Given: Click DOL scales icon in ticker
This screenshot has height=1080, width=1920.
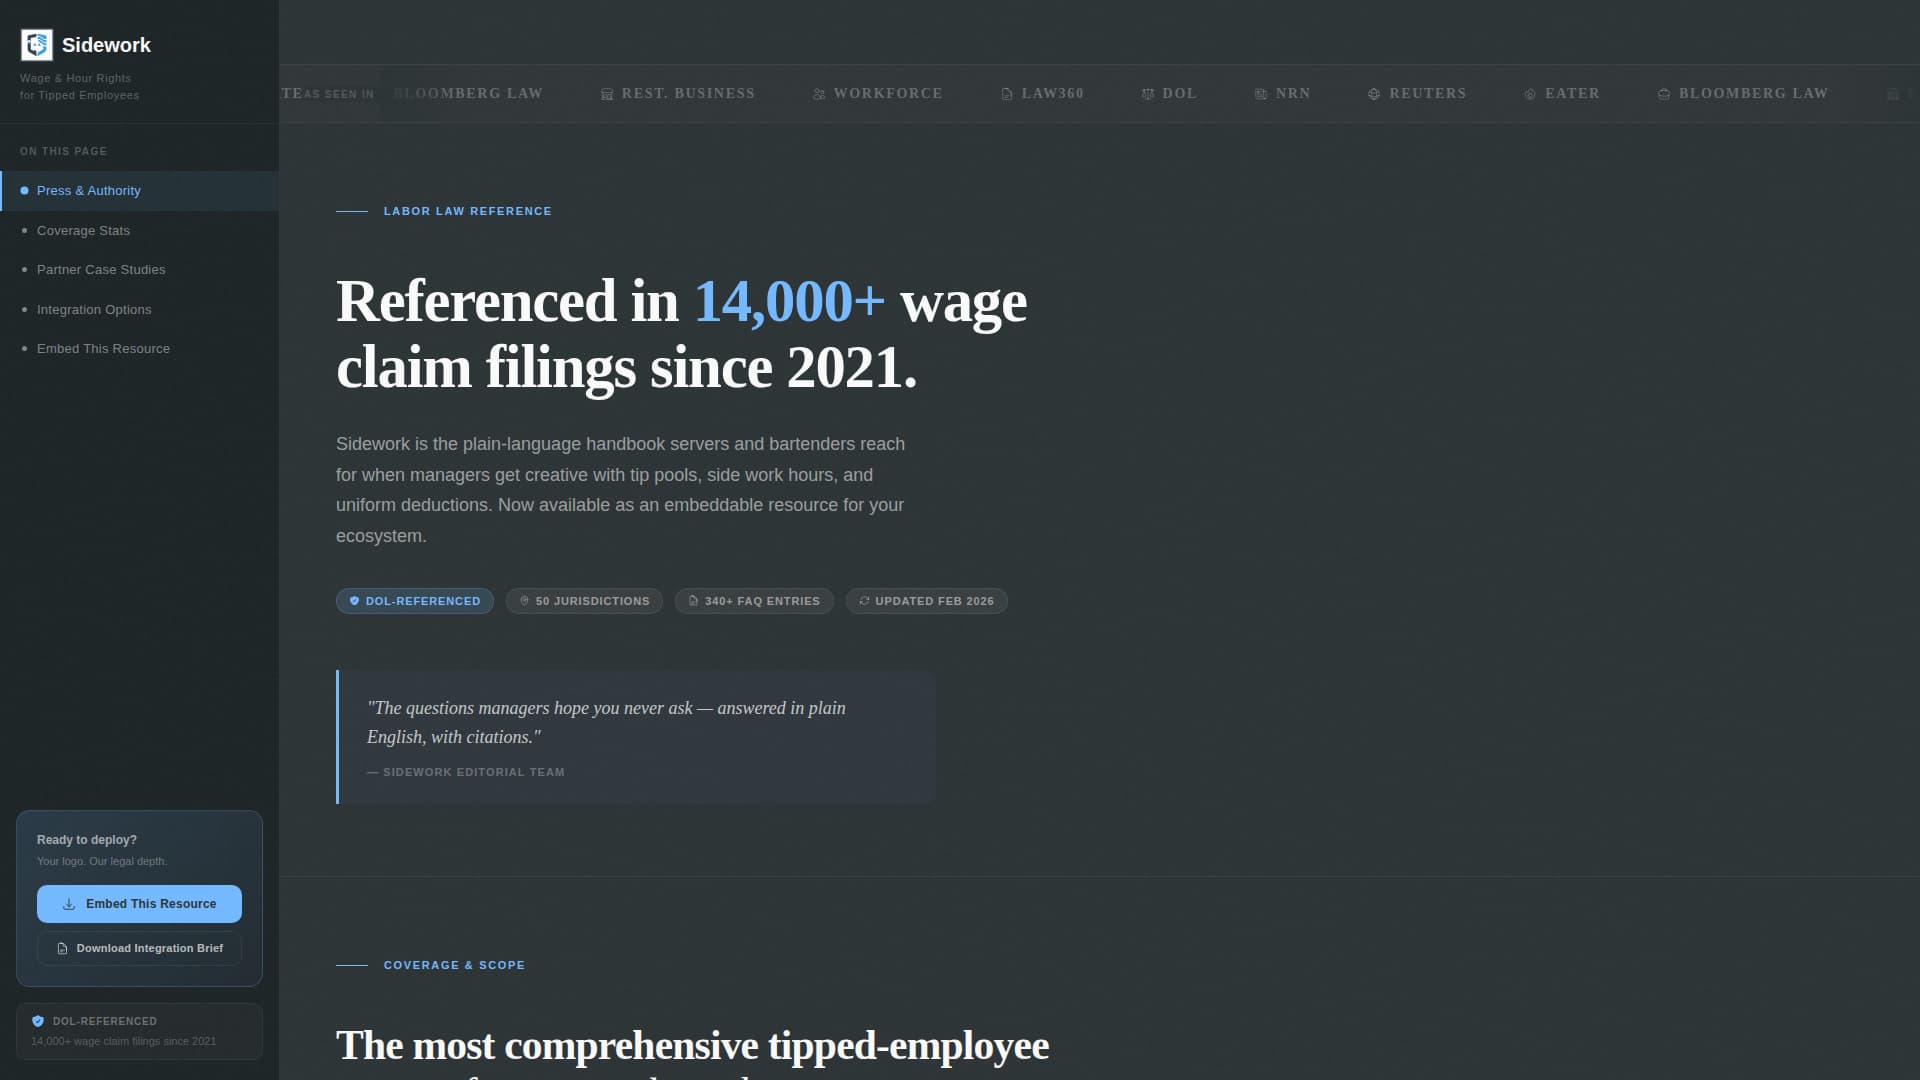Looking at the screenshot, I should 1148,94.
